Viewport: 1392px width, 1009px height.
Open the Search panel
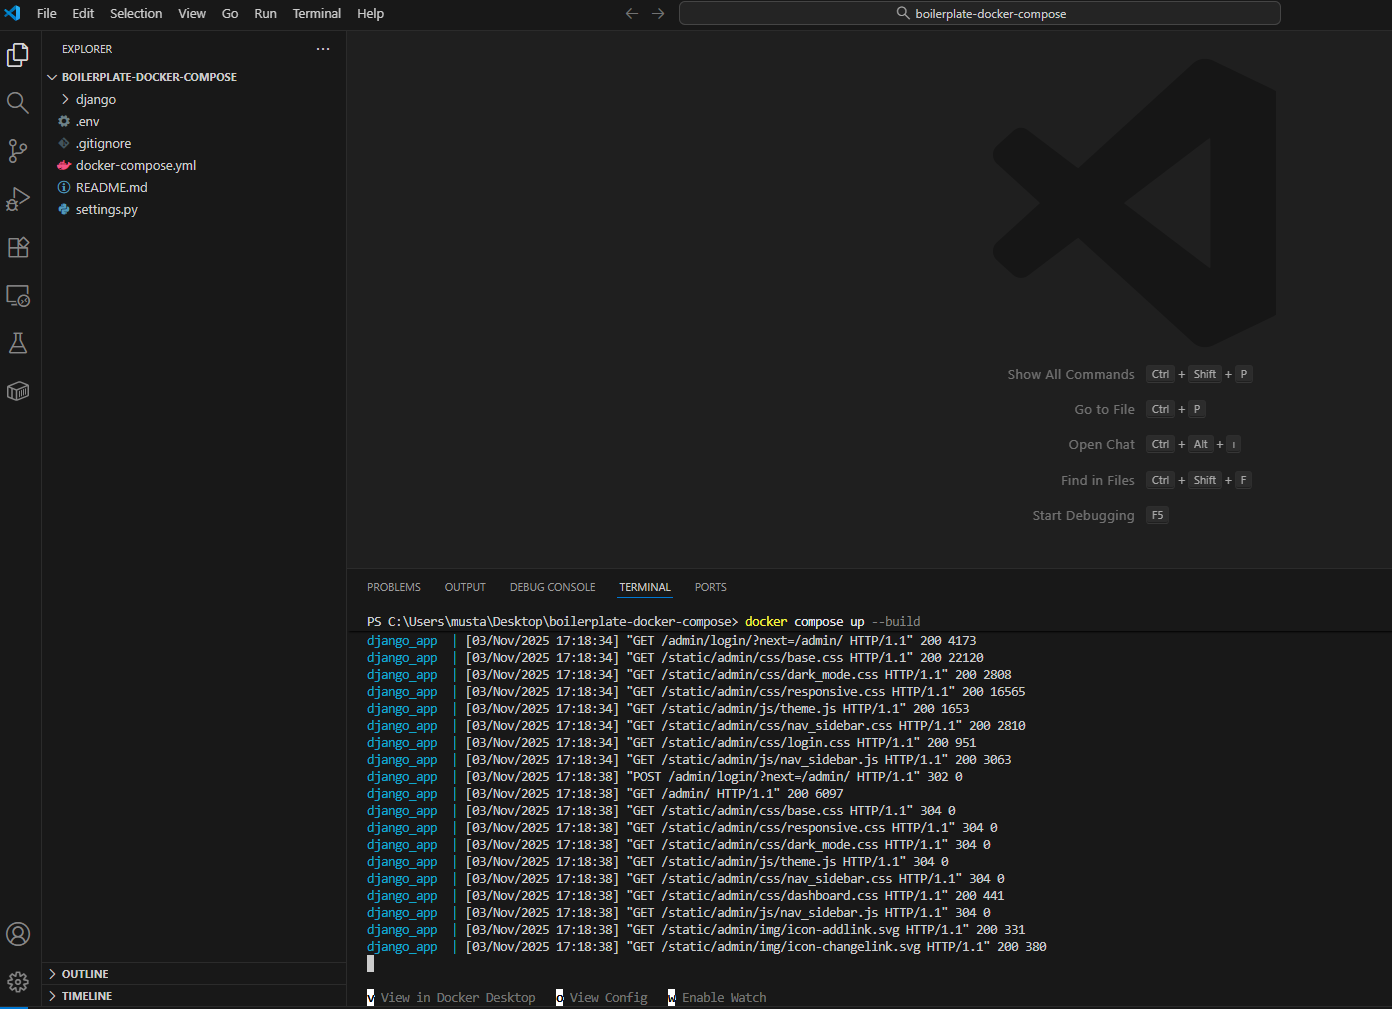coord(17,102)
